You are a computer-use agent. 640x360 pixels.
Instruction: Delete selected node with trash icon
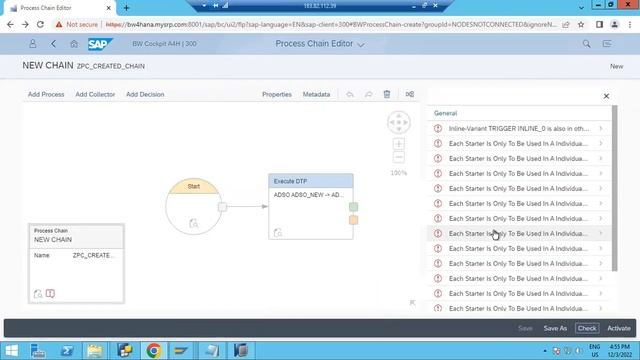[387, 94]
